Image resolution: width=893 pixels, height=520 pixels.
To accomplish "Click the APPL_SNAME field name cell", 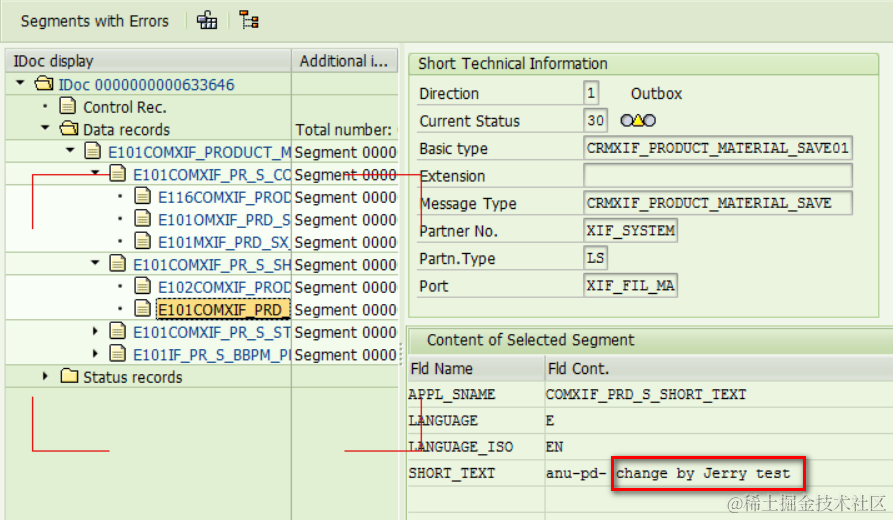I will 476,394.
